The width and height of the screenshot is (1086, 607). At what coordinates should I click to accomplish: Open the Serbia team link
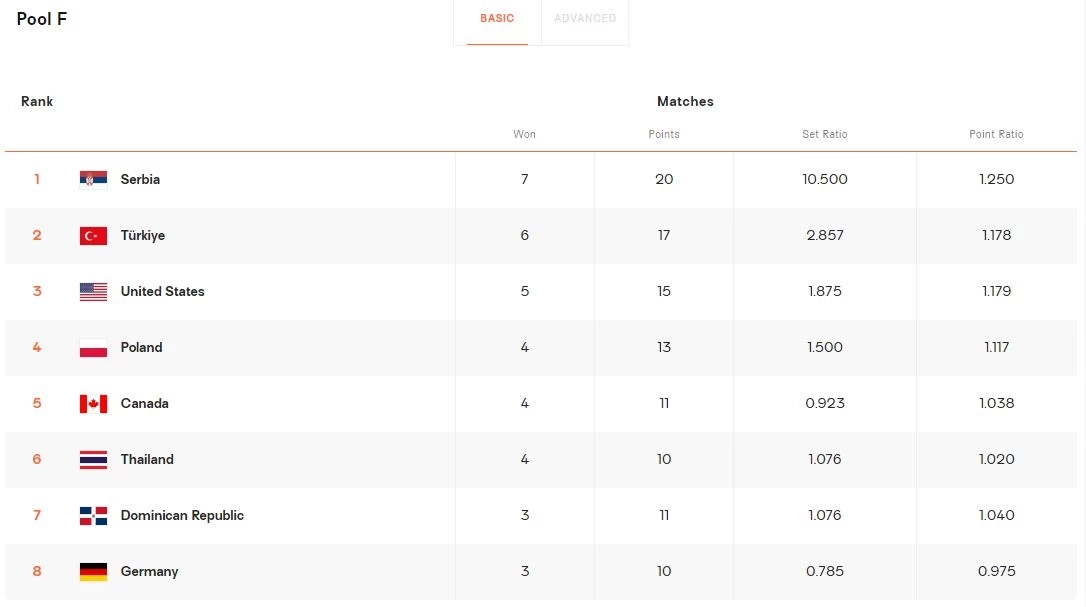(x=140, y=180)
